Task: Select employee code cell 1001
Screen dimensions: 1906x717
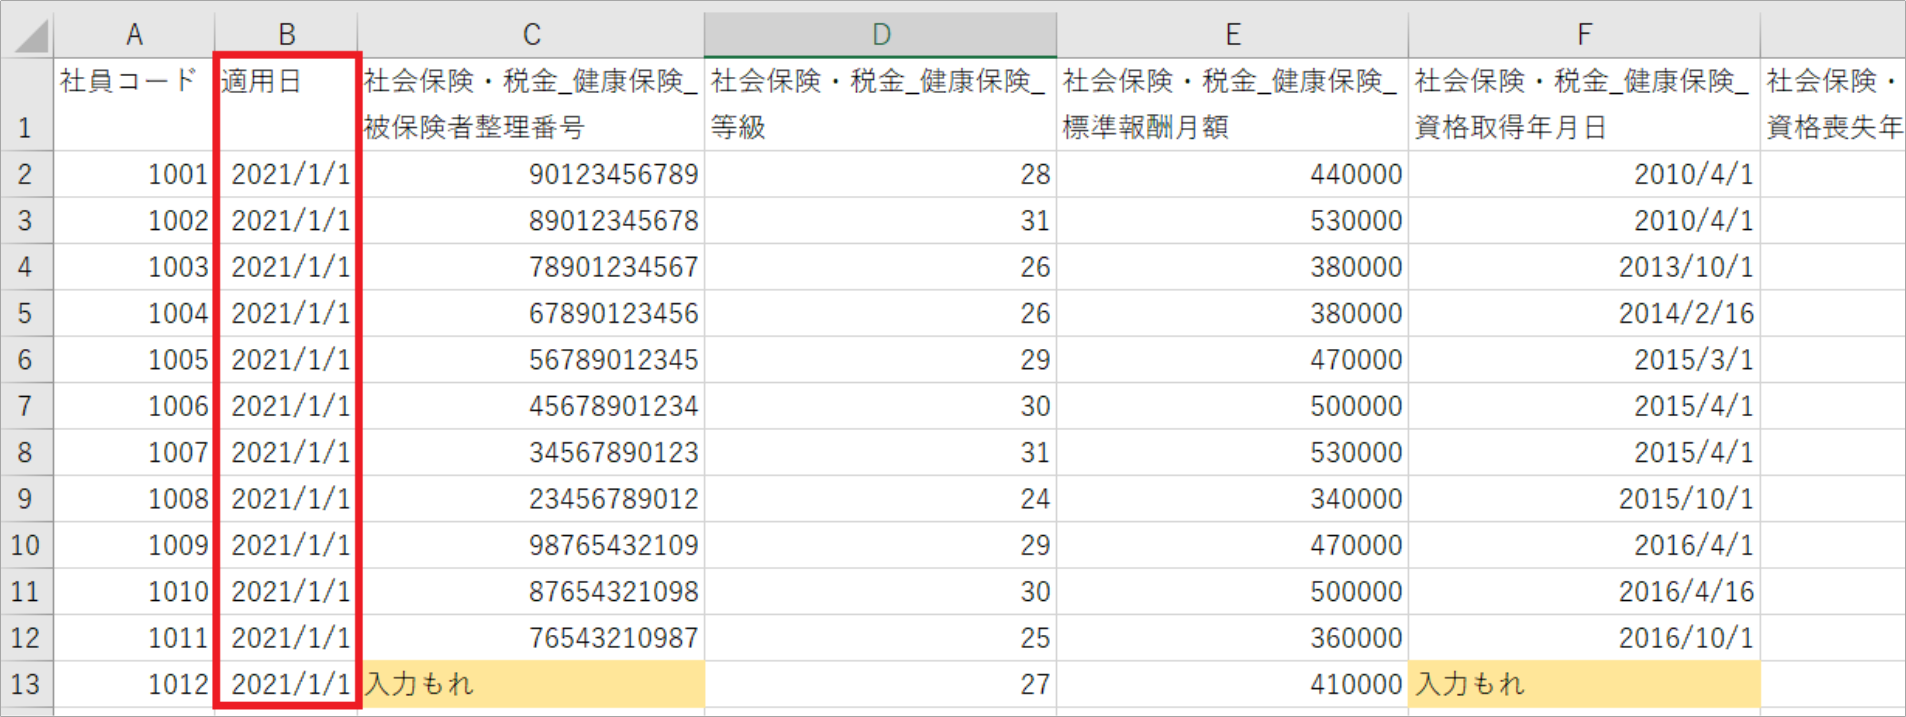Action: click(134, 174)
